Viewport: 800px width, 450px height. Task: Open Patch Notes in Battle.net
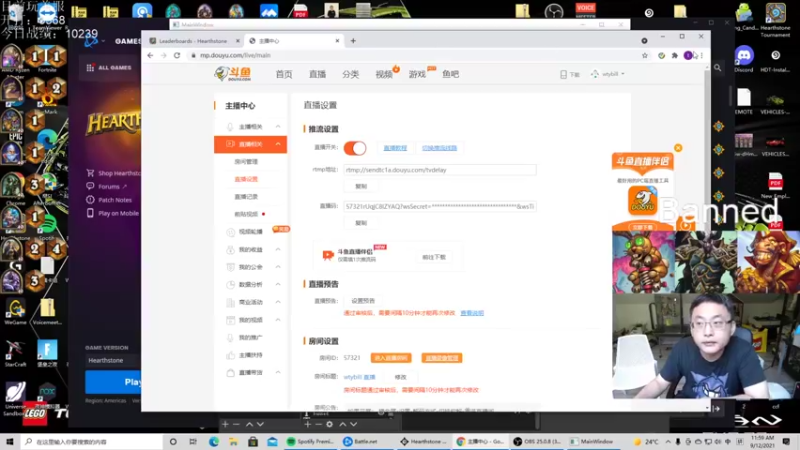[114, 200]
